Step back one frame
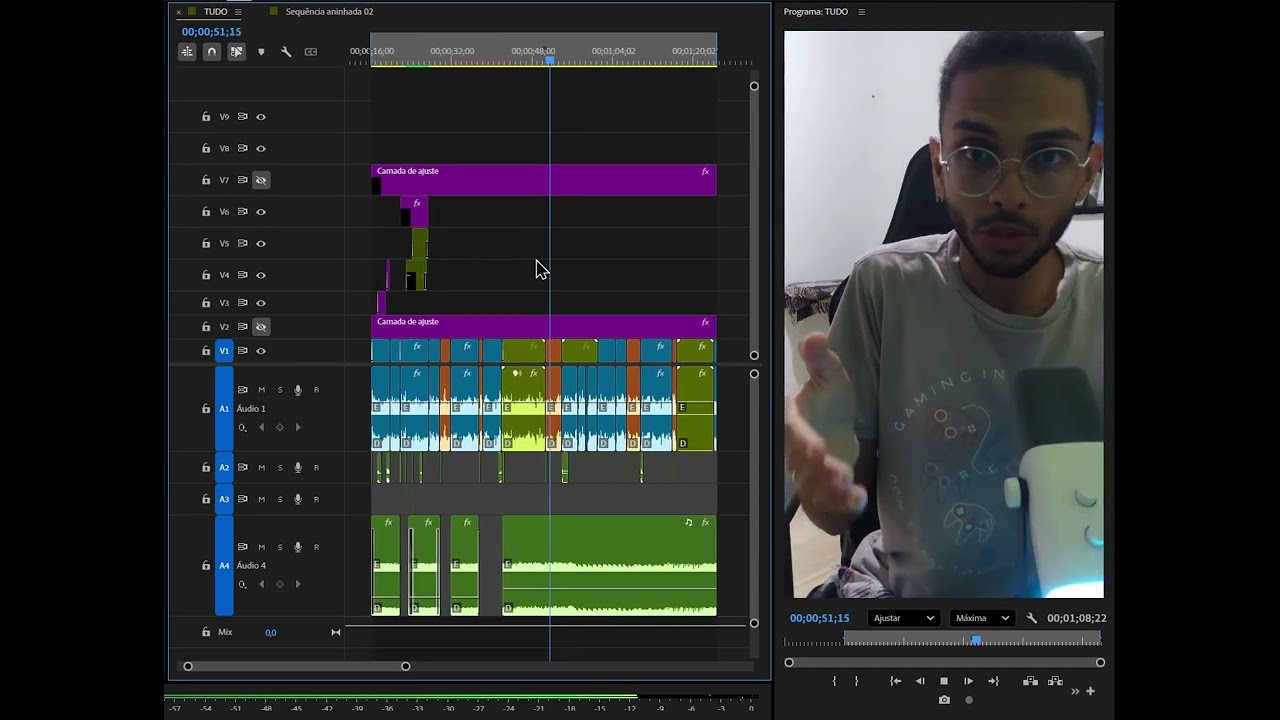Image resolution: width=1280 pixels, height=720 pixels. (920, 681)
